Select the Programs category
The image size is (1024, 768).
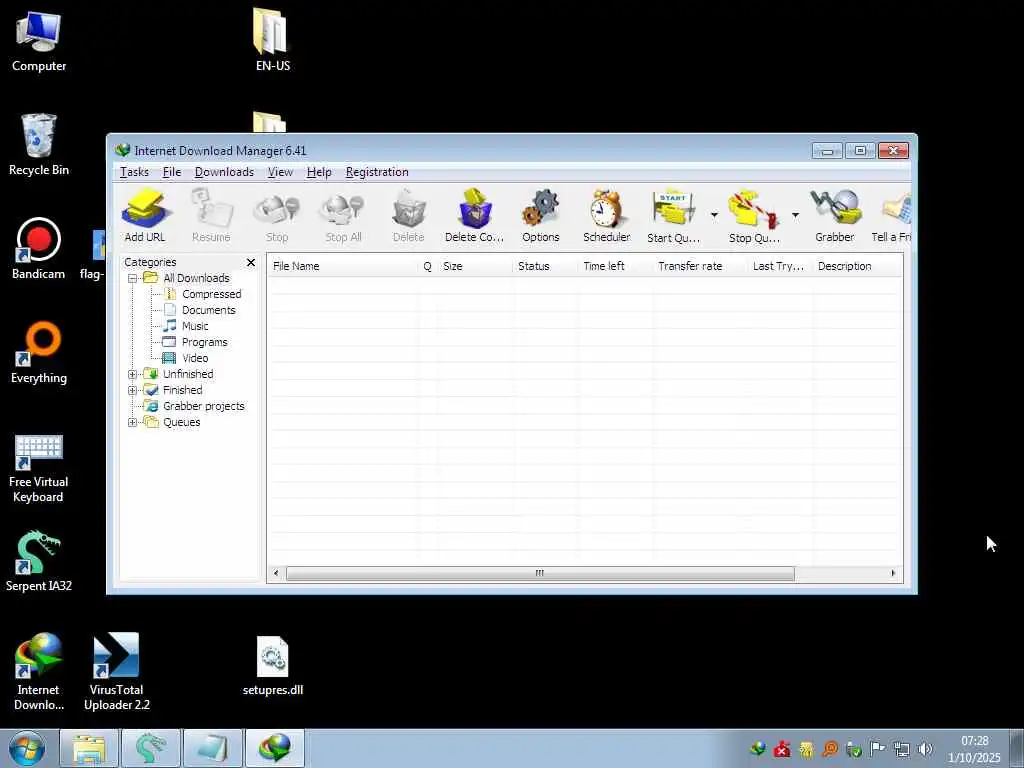(204, 342)
